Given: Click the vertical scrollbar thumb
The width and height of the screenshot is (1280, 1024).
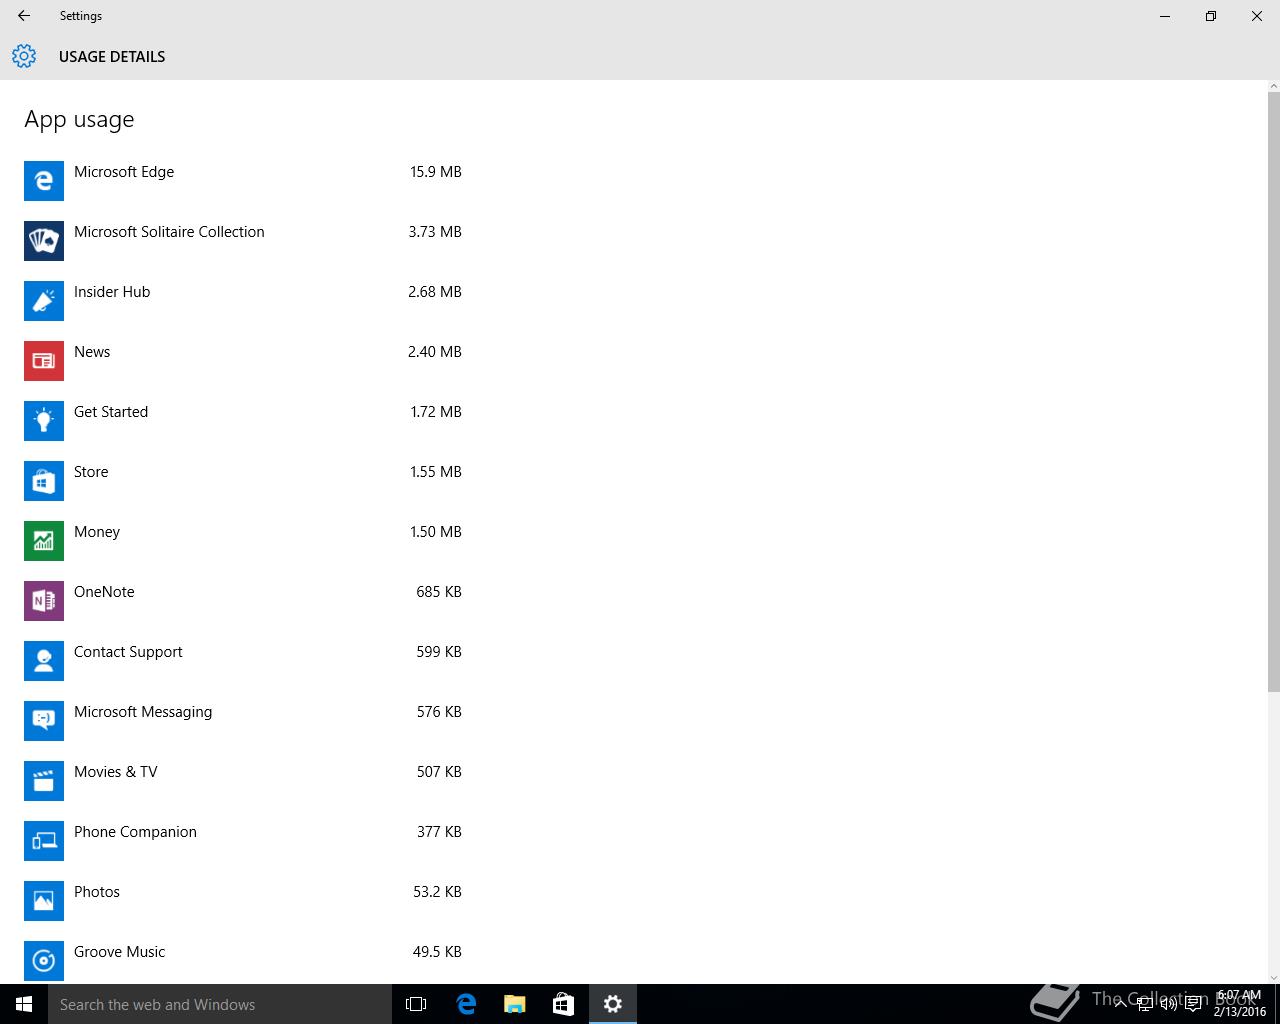Looking at the screenshot, I should click(1273, 391).
